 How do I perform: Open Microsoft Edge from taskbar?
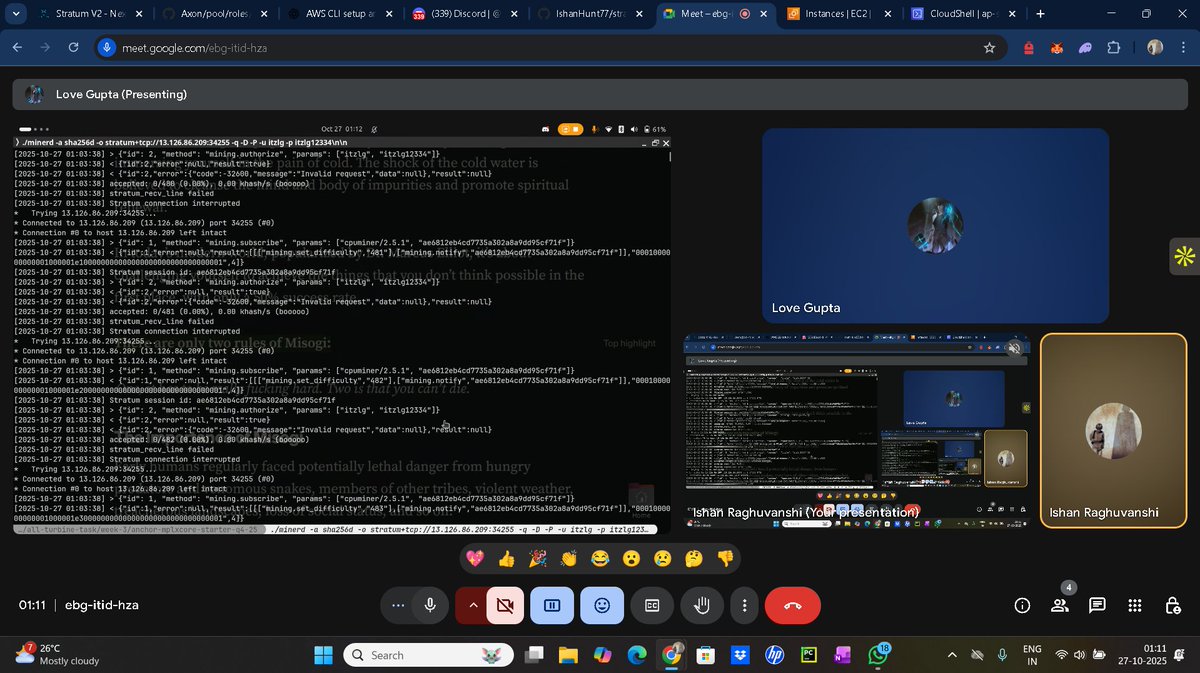[x=637, y=655]
